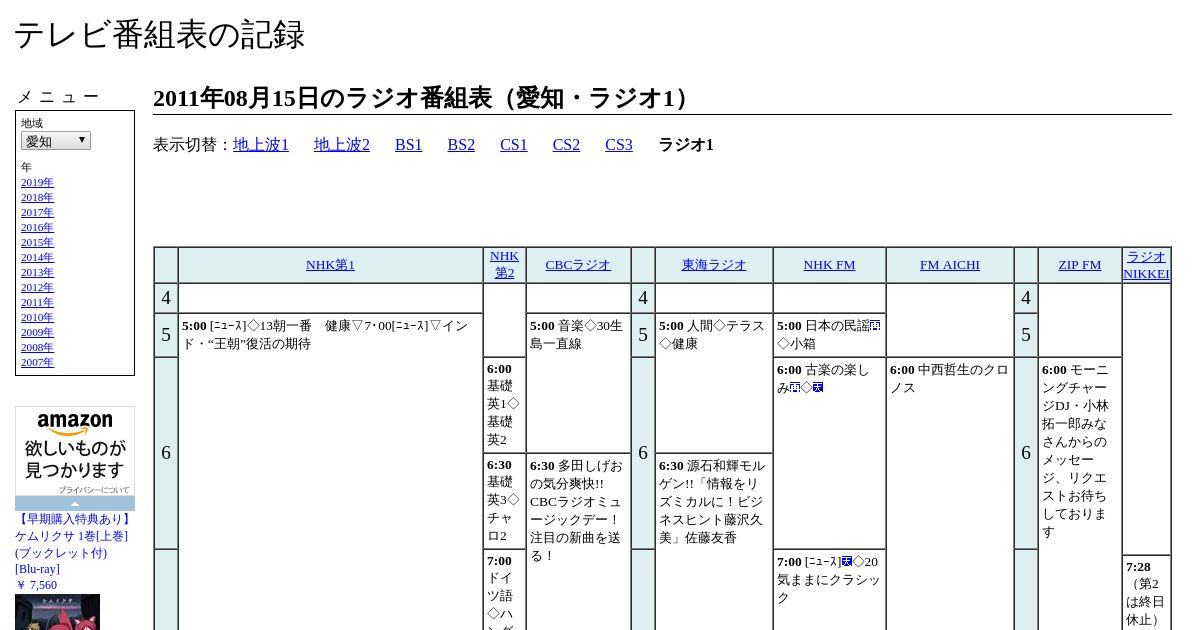This screenshot has width=1200, height=630.
Task: Select the 6:00 基礎英1 NHK第2 program
Action: coord(505,404)
